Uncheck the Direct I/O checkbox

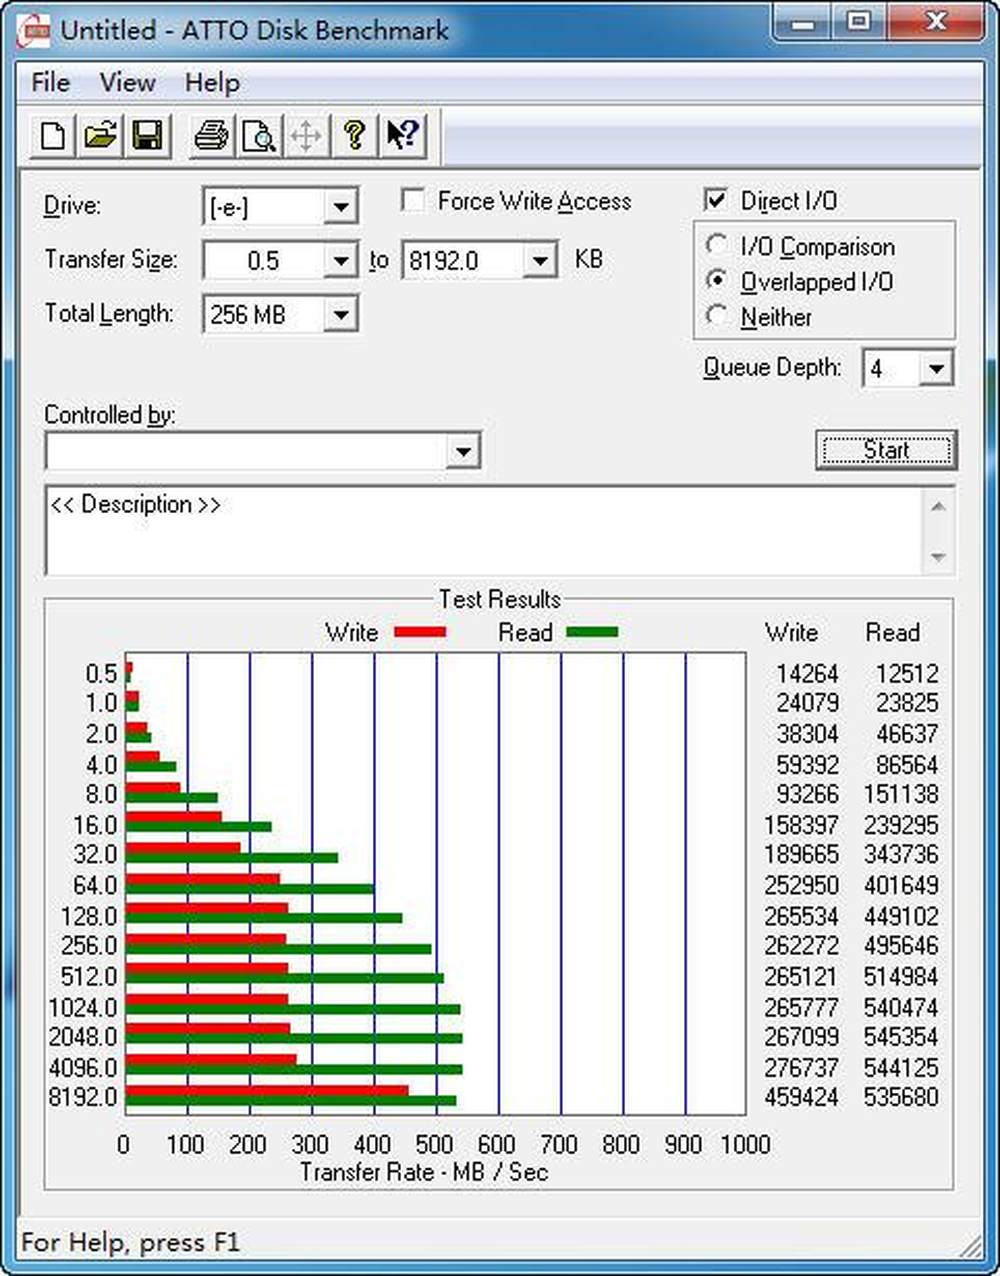[716, 200]
